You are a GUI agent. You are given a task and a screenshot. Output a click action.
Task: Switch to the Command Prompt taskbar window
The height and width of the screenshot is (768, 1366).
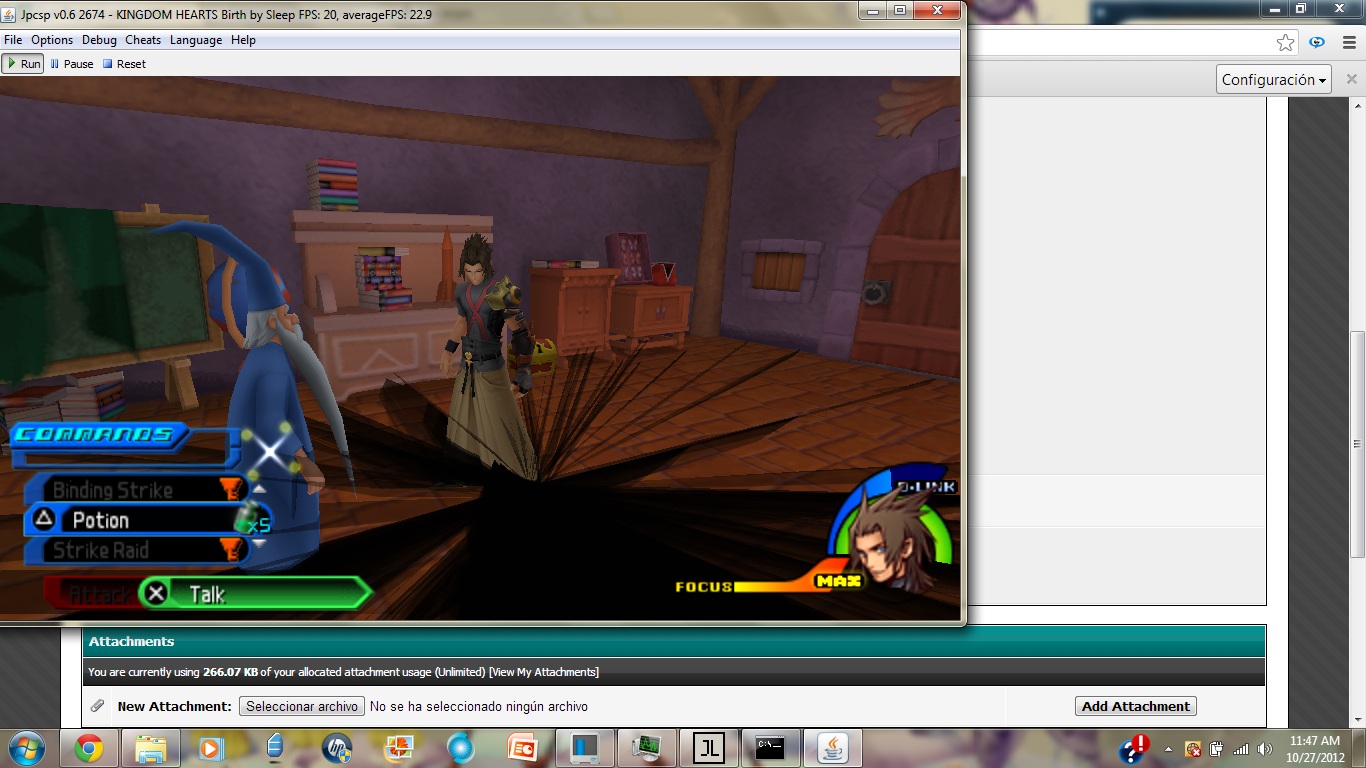click(x=771, y=748)
